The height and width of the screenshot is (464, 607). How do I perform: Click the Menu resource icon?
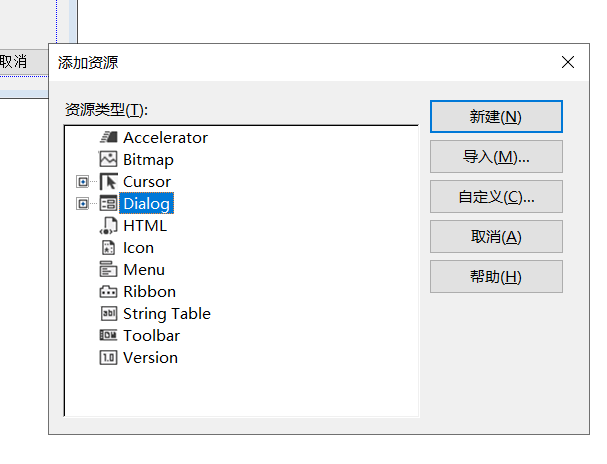pyautogui.click(x=109, y=270)
